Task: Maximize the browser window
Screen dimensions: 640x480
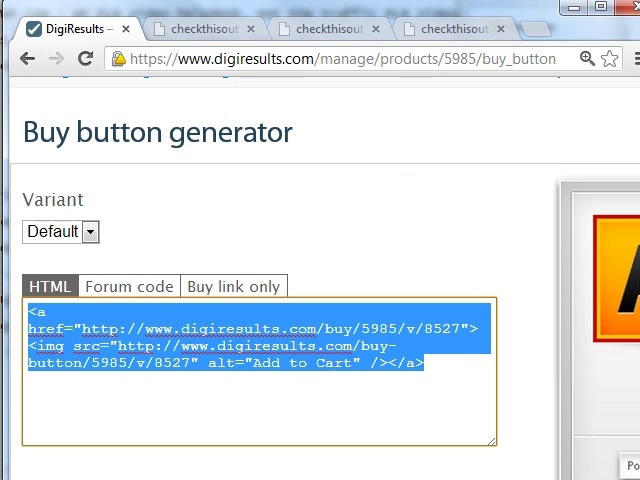Action: 600,7
